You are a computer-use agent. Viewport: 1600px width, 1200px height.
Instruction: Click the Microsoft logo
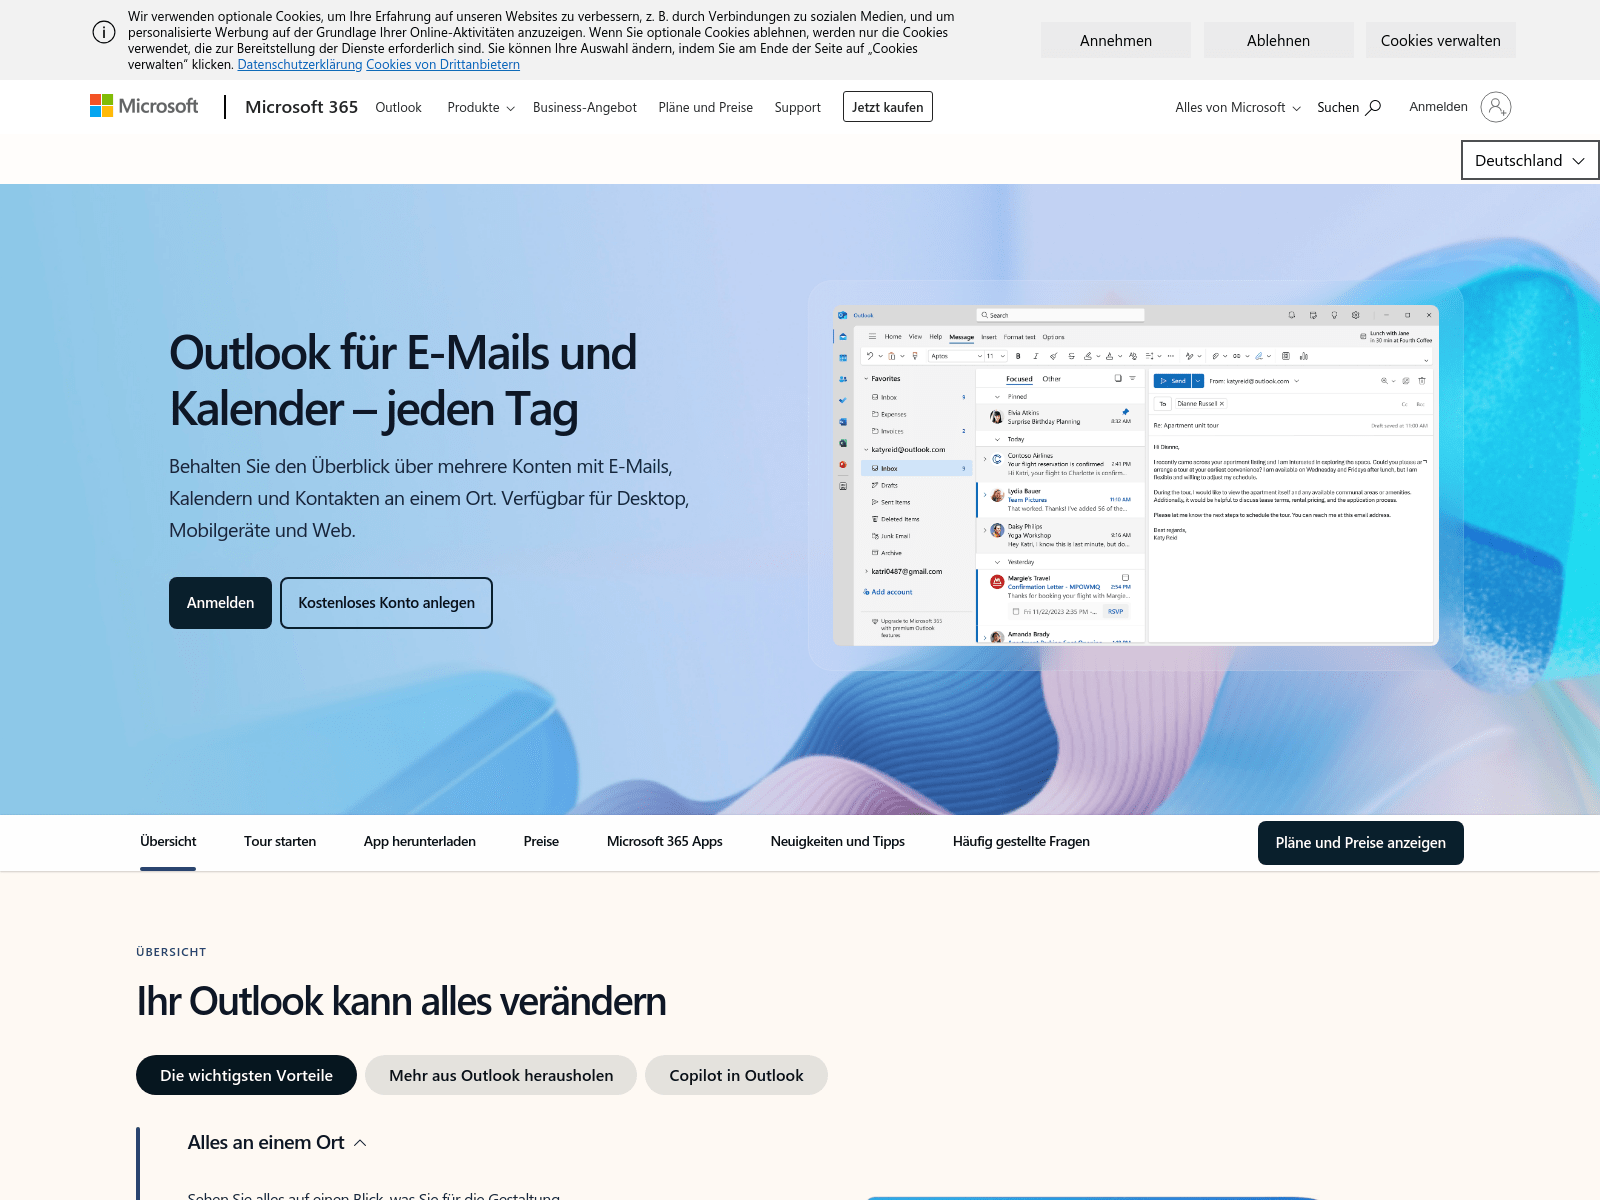(144, 106)
